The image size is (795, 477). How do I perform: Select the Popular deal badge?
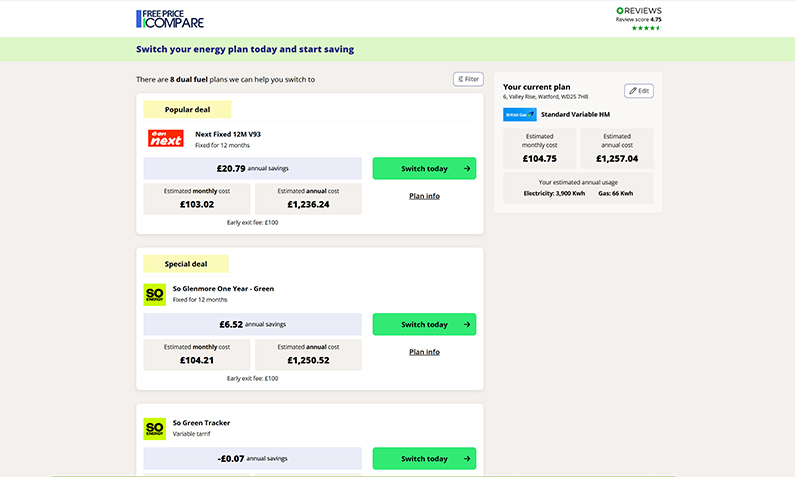tap(187, 110)
